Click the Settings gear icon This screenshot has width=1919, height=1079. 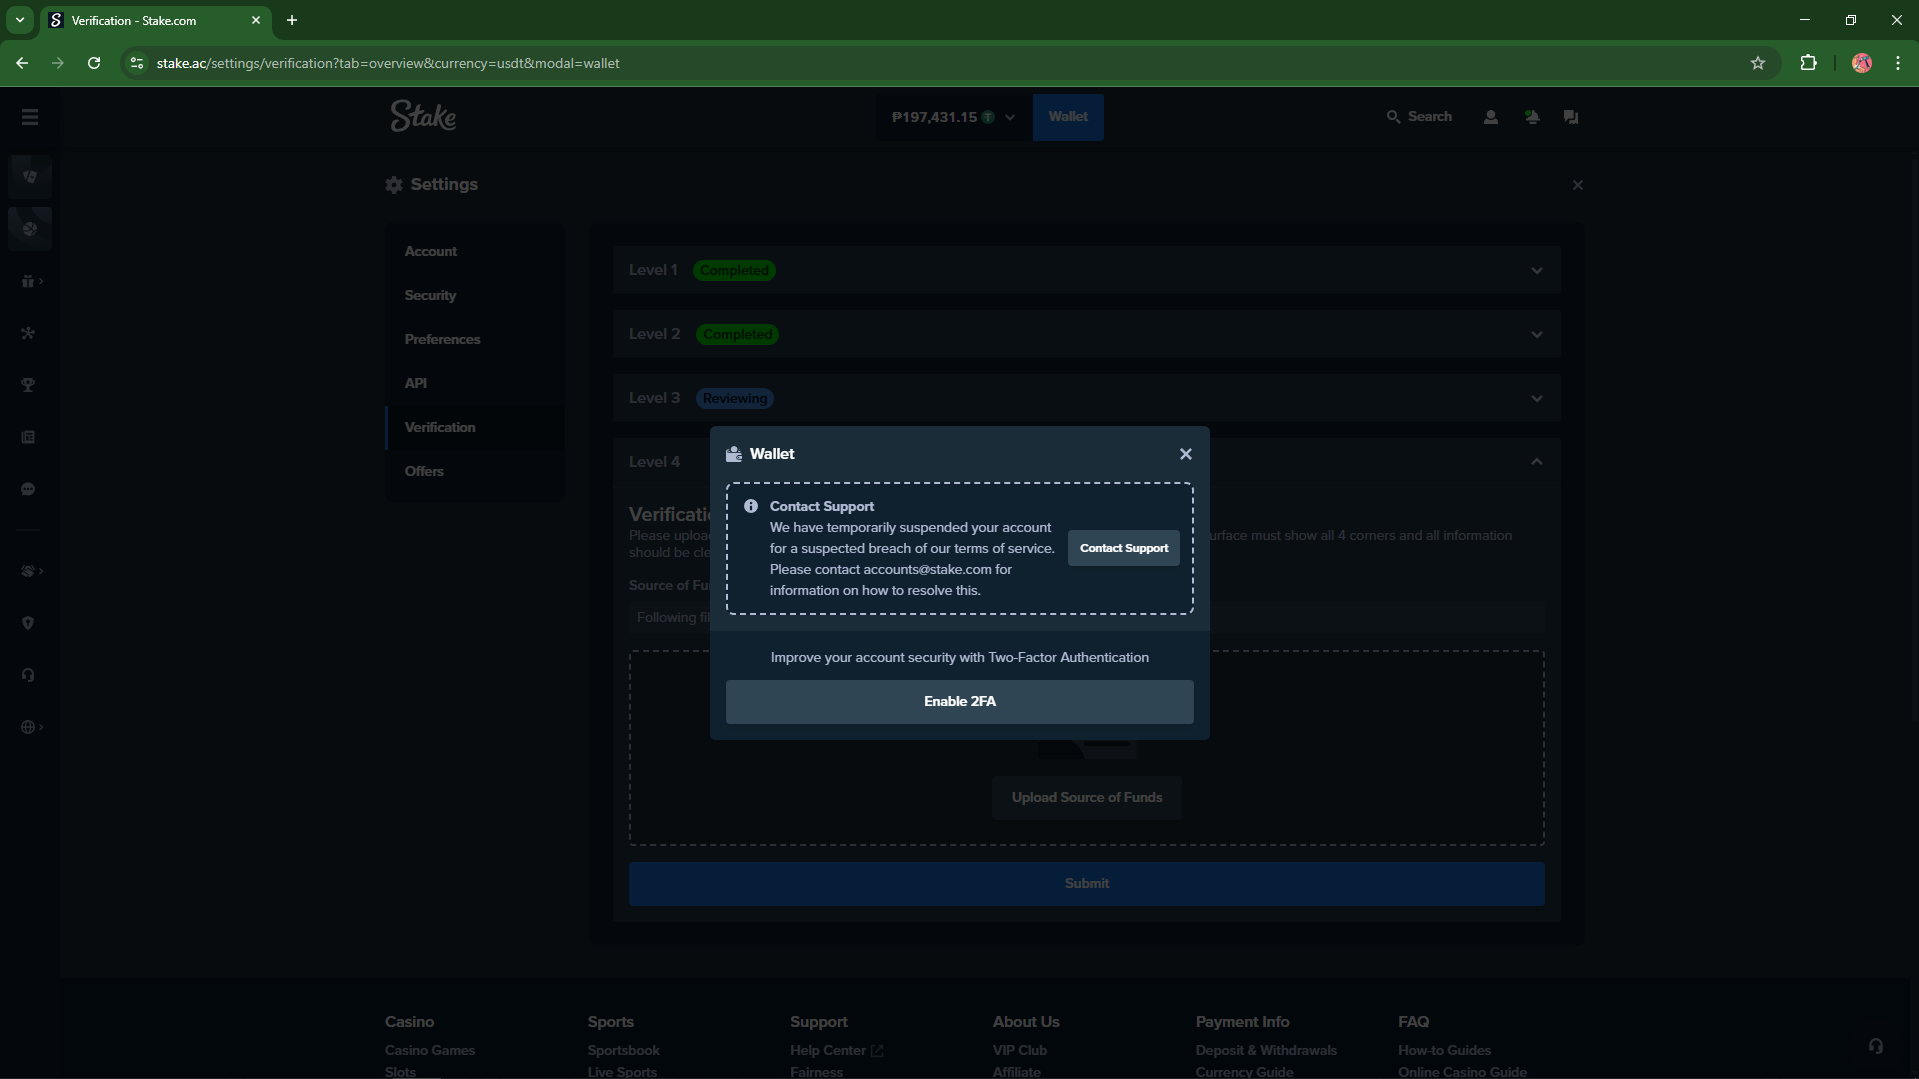tap(394, 185)
